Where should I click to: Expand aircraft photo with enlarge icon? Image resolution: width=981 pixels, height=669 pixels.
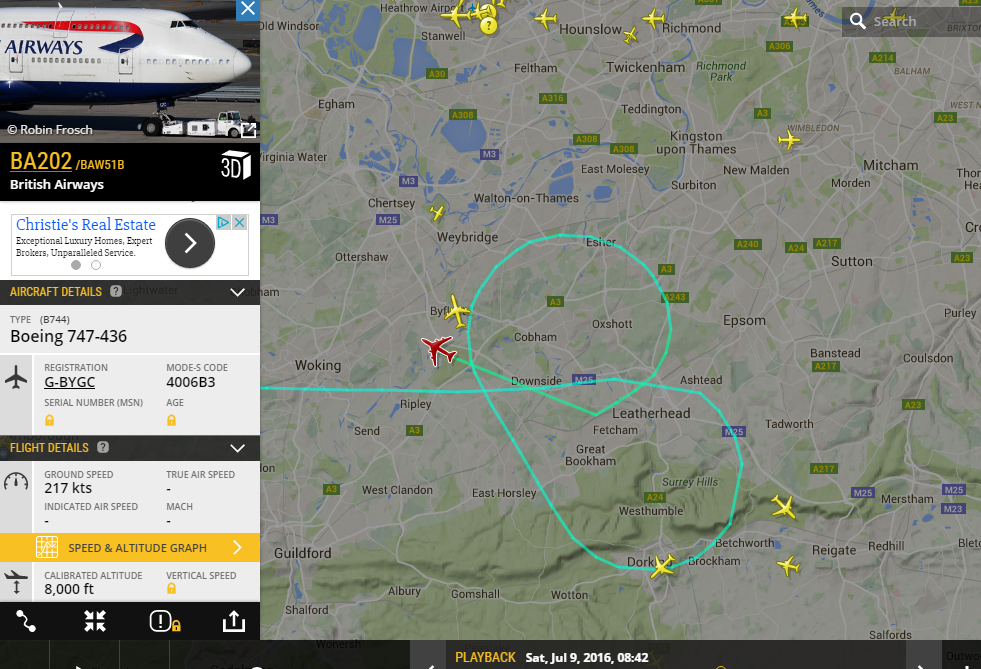coord(248,130)
